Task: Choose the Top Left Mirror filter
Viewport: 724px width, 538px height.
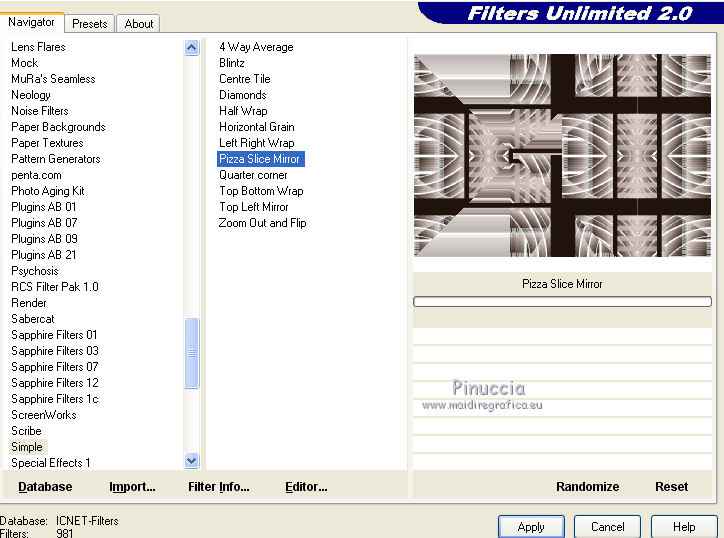Action: 254,207
